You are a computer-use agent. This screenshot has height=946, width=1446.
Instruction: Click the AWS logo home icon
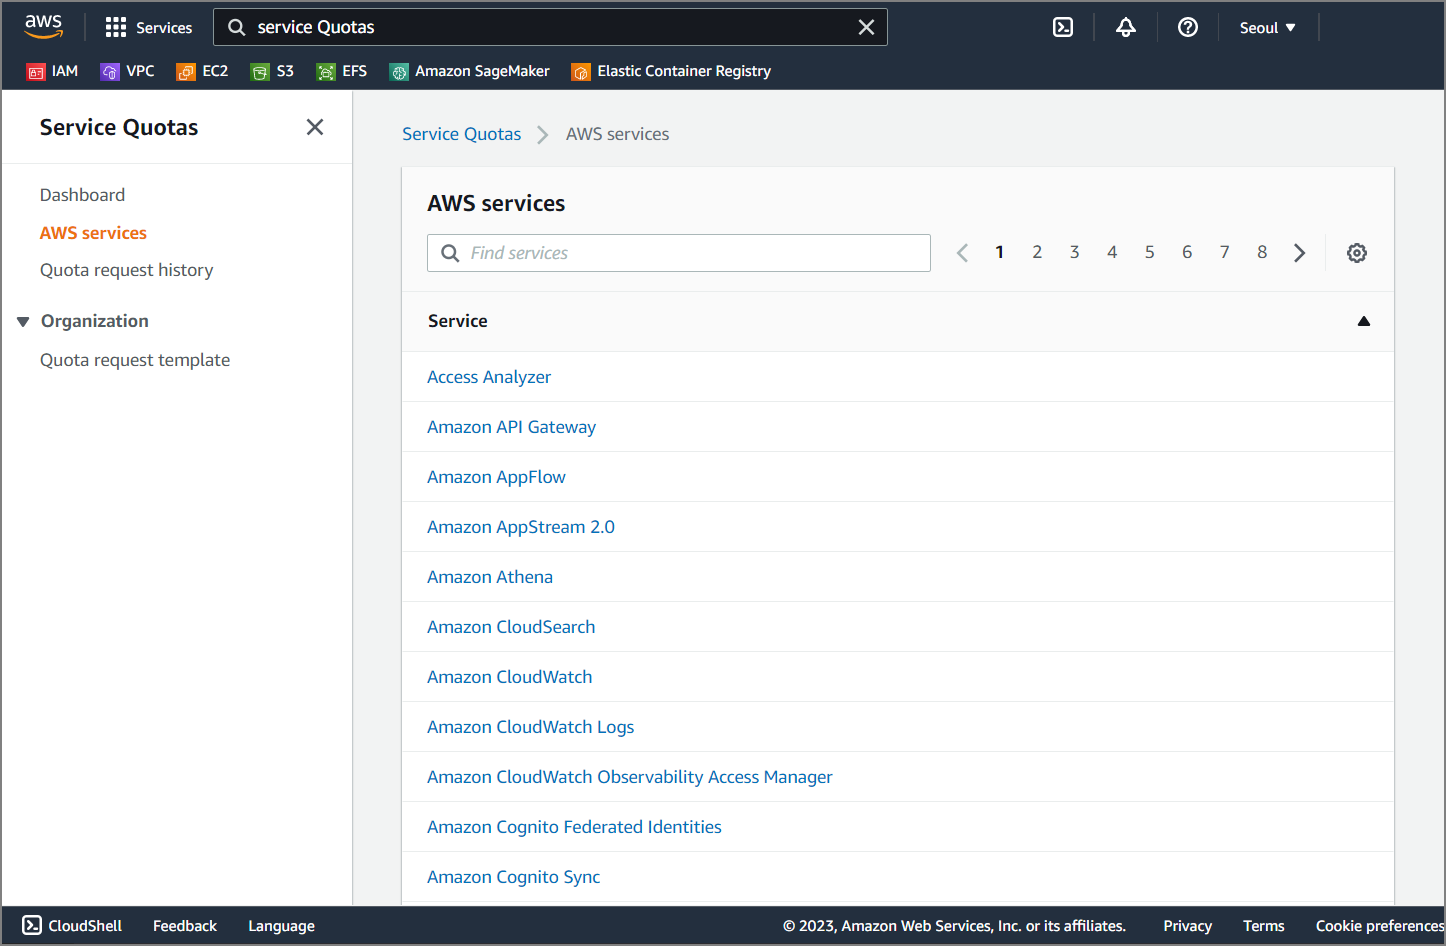[x=43, y=27]
